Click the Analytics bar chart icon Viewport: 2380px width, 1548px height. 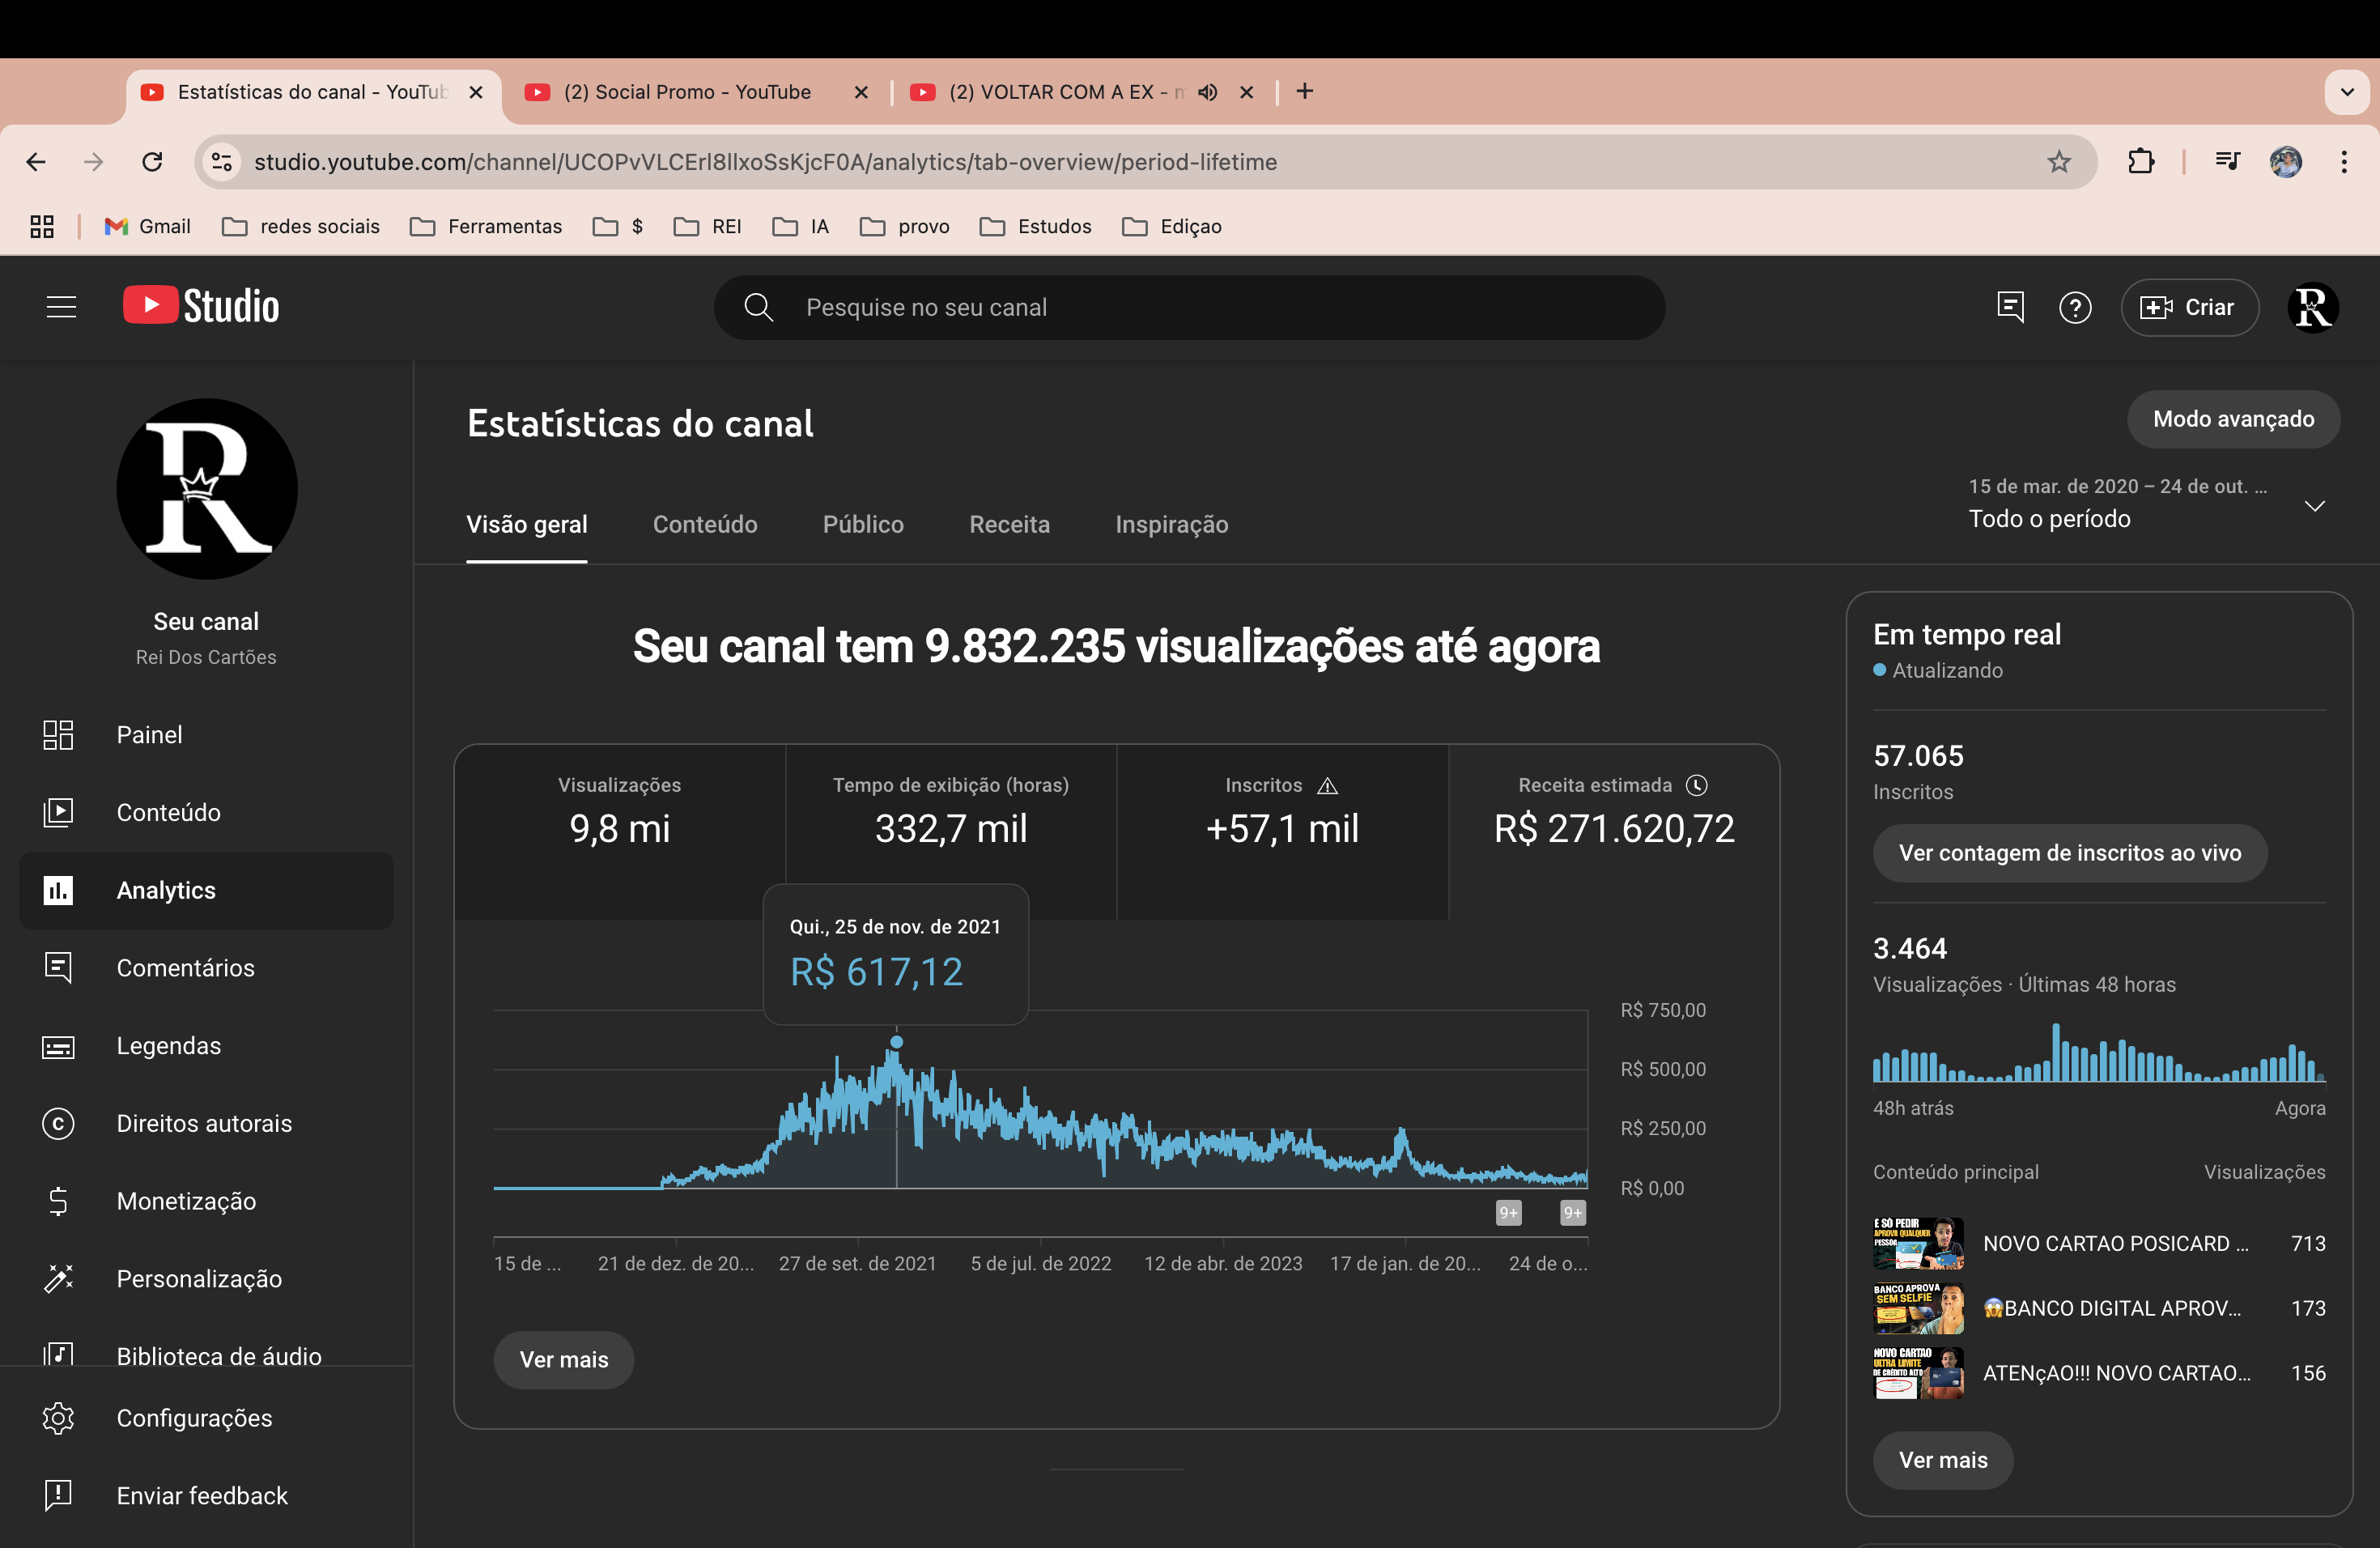tap(58, 890)
